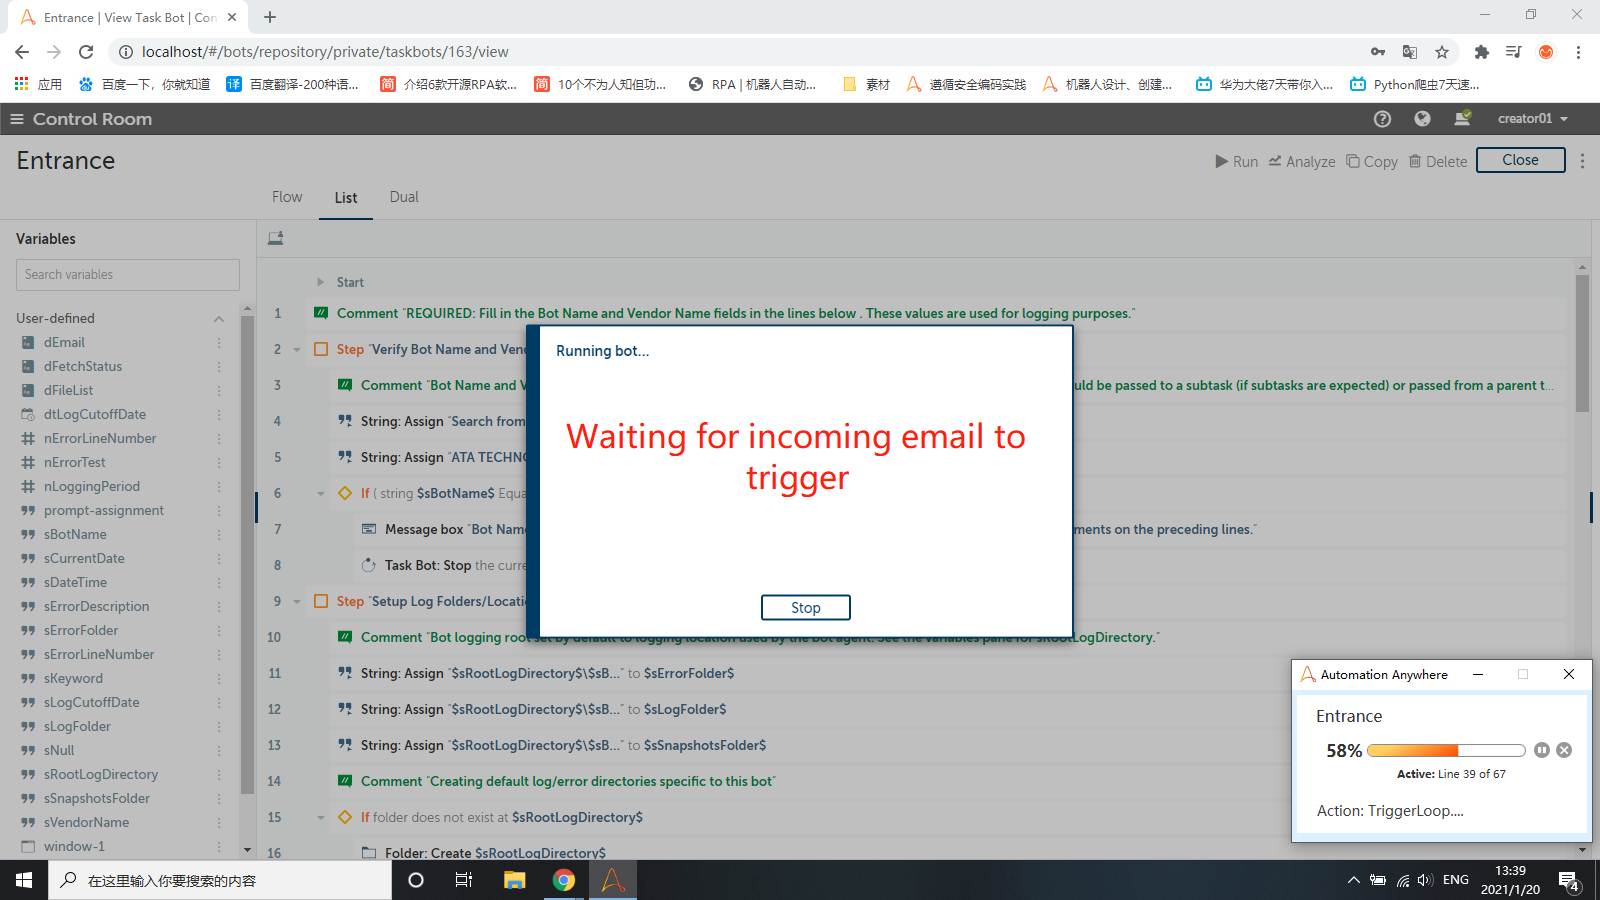Select the List view tab
The height and width of the screenshot is (900, 1600).
click(346, 198)
